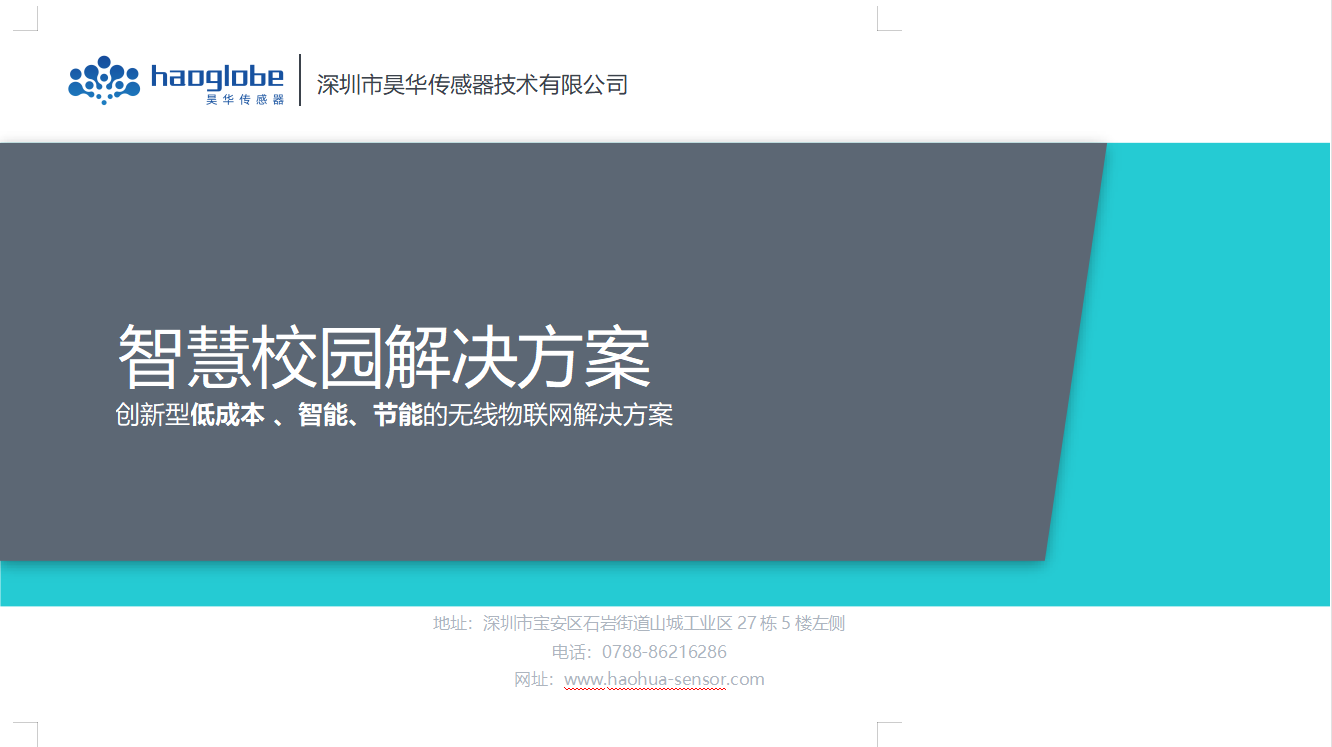The width and height of the screenshot is (1332, 747).
Task: Select the teal area right of banner
Action: [1220, 350]
